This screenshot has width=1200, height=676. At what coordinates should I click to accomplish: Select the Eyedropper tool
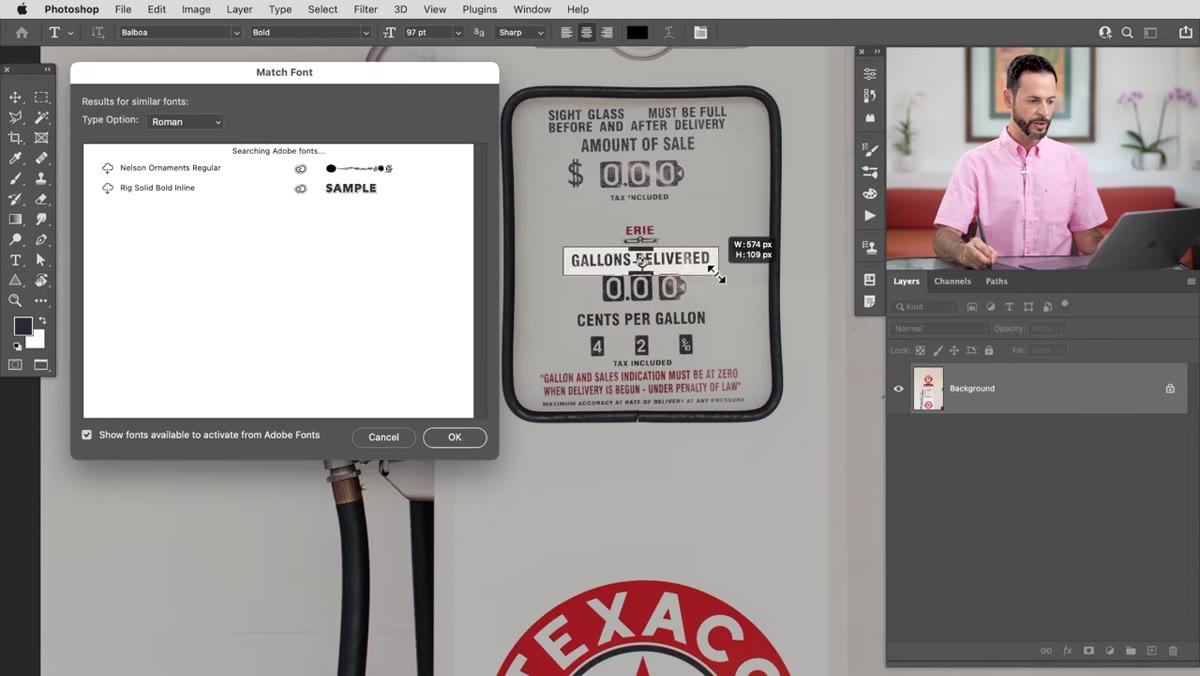pos(16,158)
